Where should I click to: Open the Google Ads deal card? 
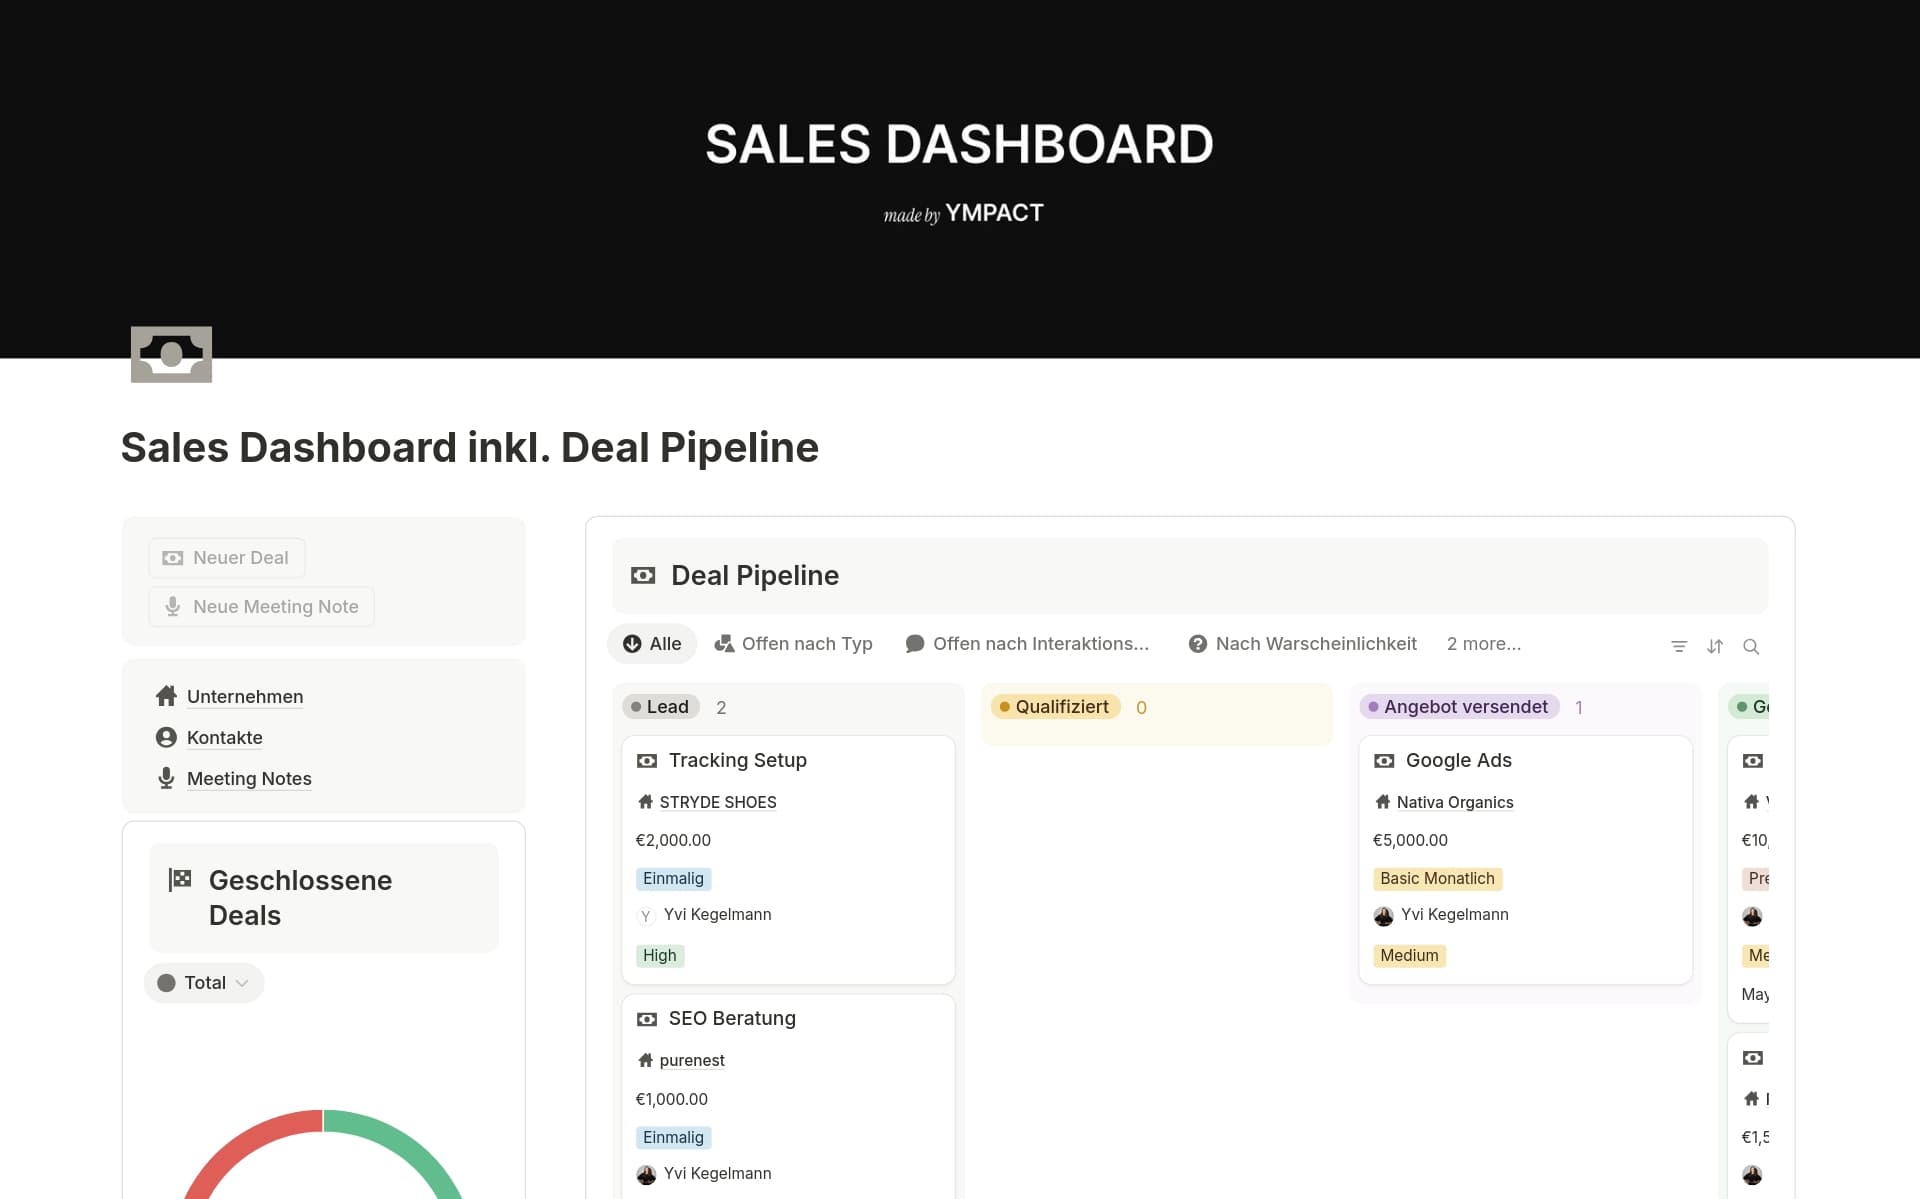click(1458, 760)
